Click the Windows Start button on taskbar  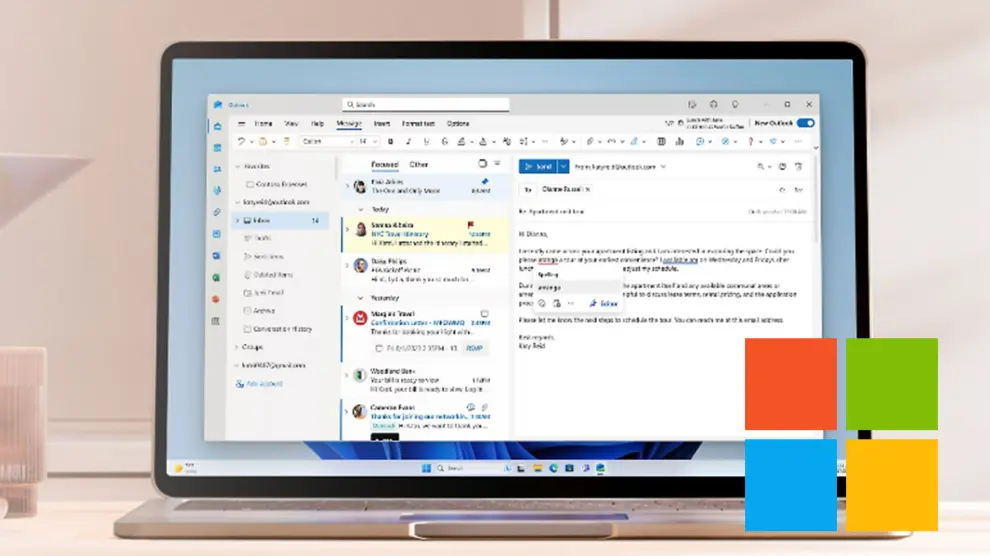tap(425, 468)
